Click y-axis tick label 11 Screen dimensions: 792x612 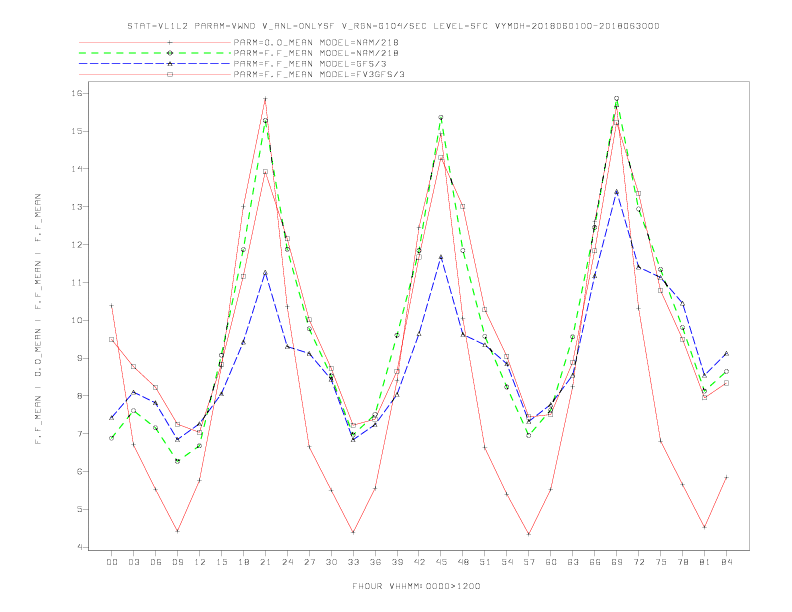coord(79,283)
